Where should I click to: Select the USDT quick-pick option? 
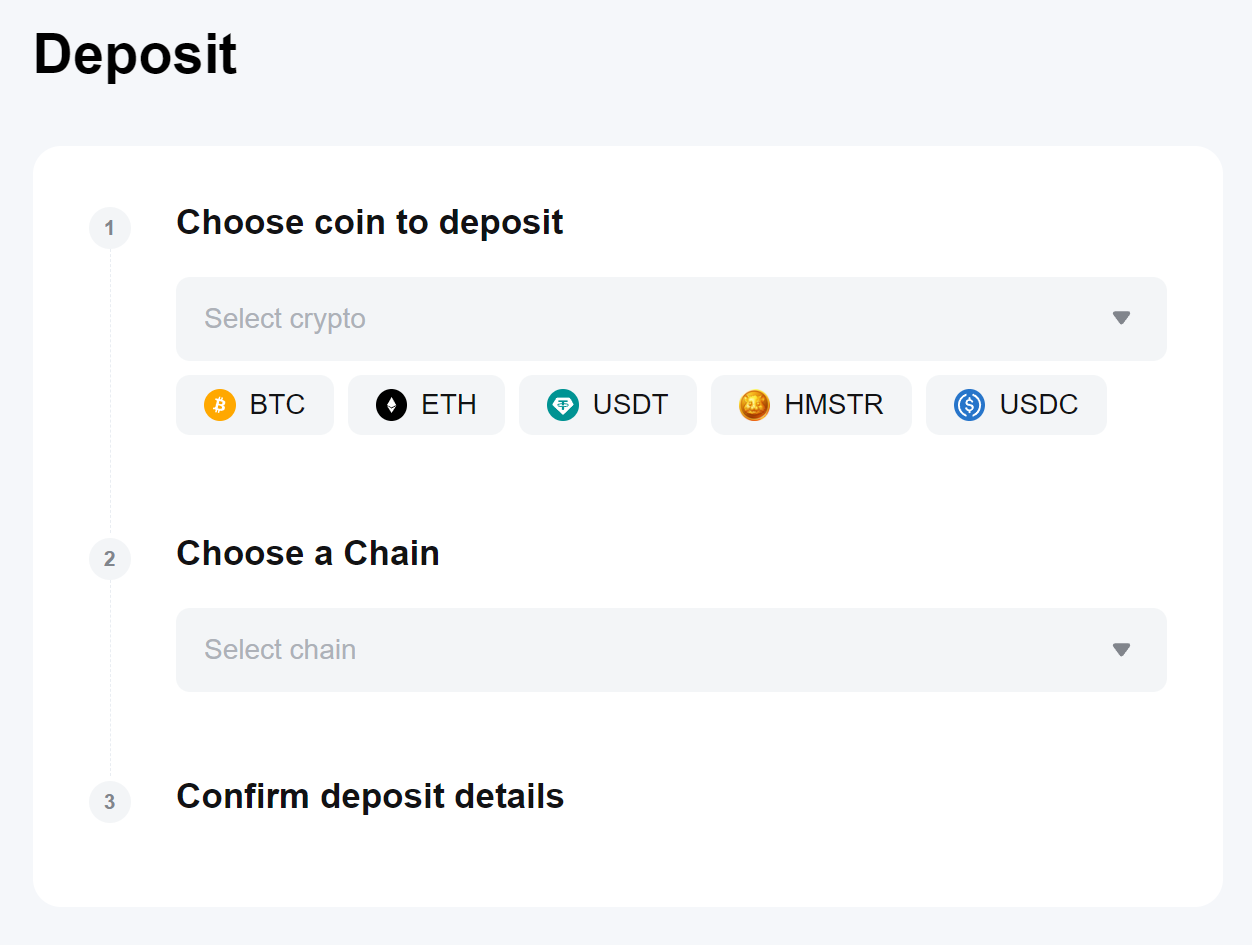[607, 405]
